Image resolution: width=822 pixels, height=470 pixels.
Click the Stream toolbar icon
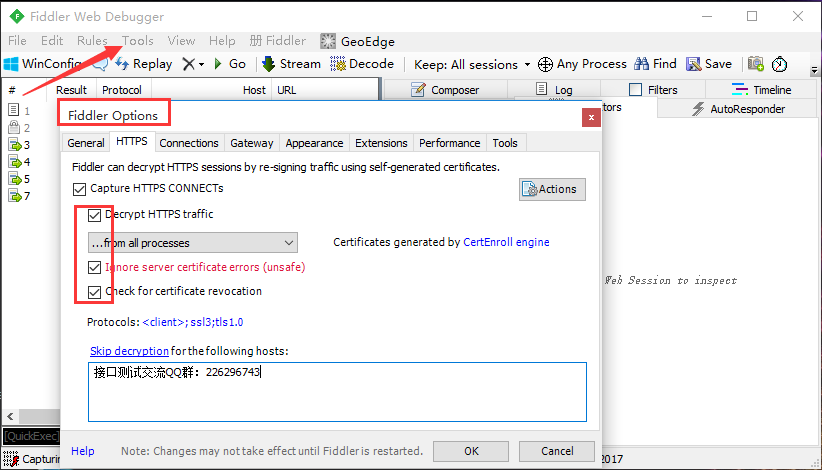click(269, 64)
